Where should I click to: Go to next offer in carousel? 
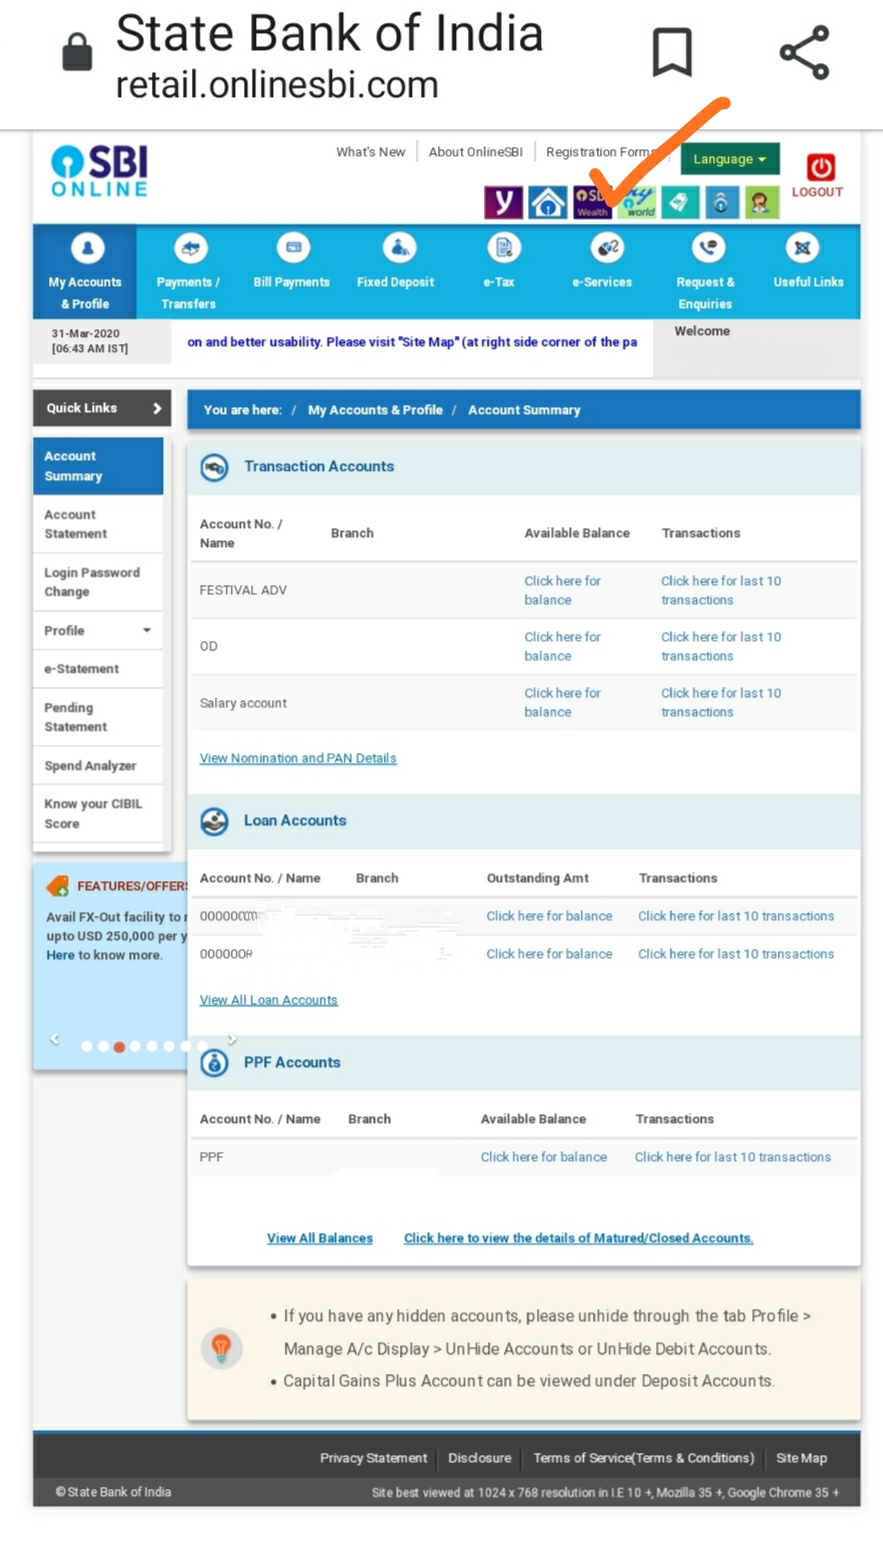pyautogui.click(x=232, y=1039)
